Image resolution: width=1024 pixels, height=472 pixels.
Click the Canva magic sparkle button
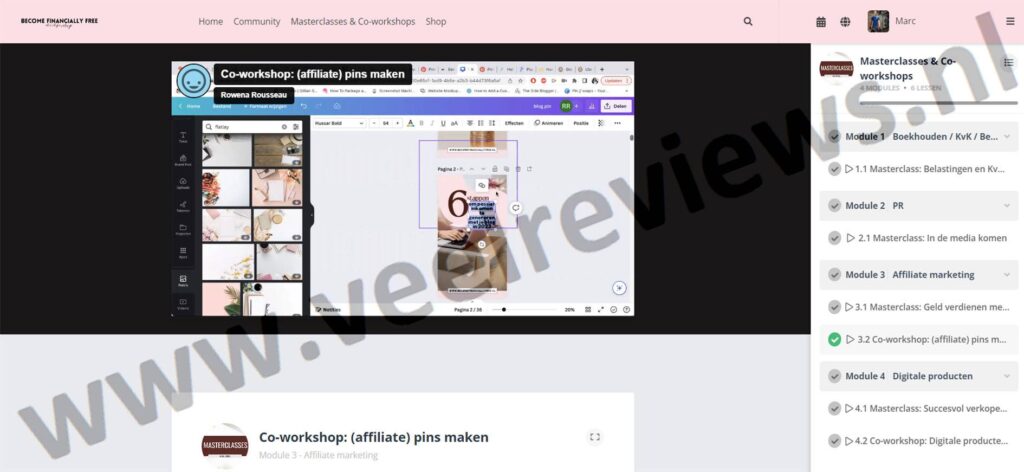(619, 288)
